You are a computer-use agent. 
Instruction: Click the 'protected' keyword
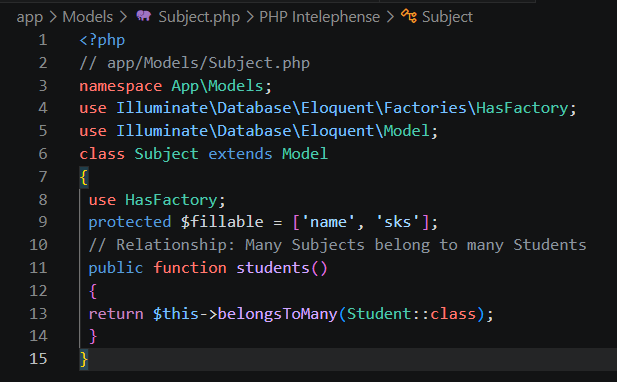click(130, 222)
